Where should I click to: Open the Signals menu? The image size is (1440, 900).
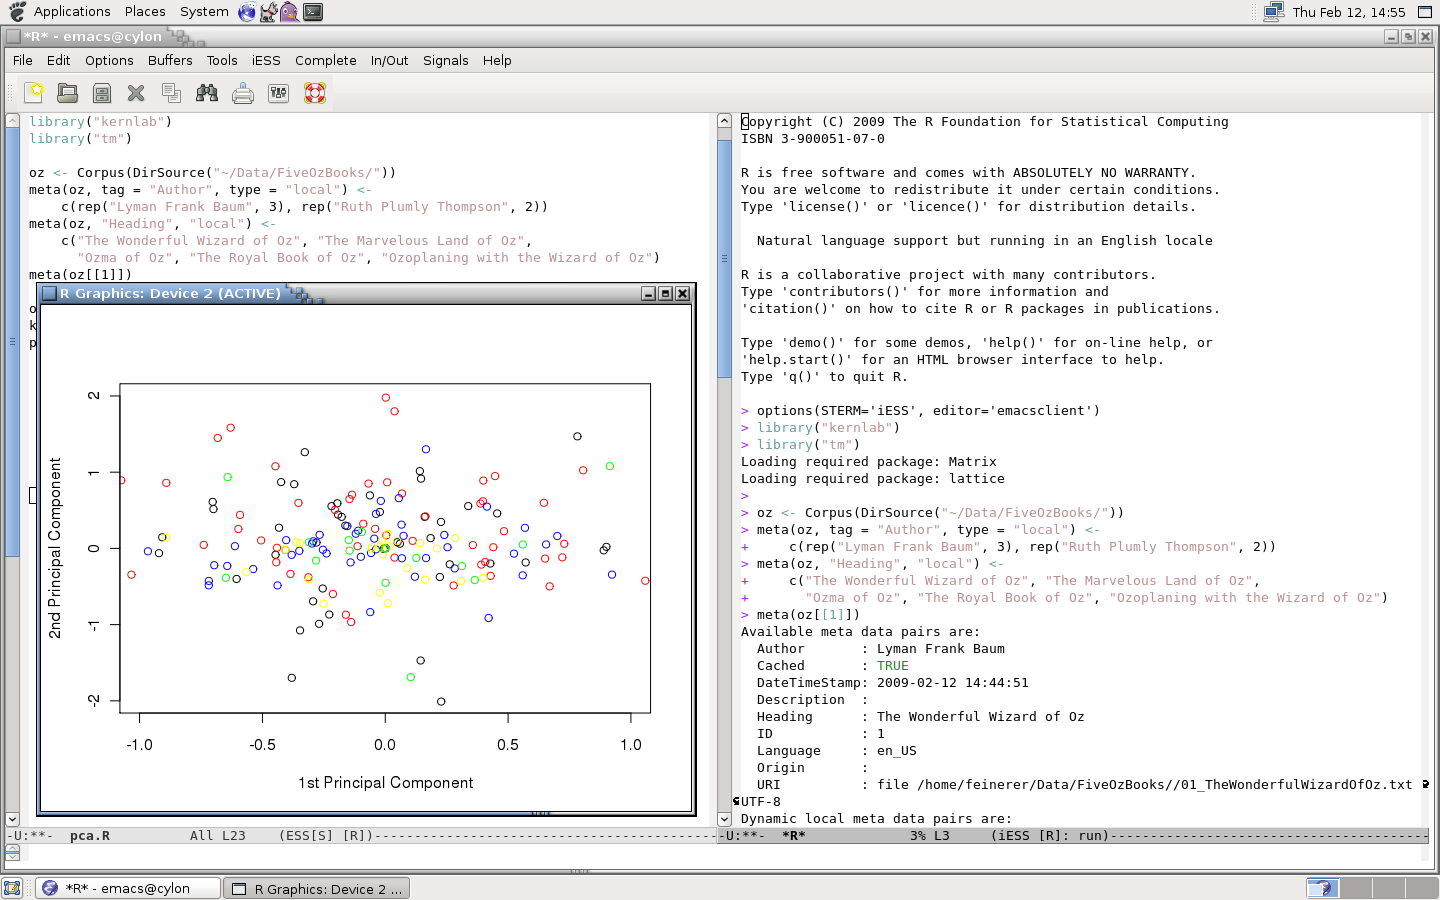[x=446, y=60]
